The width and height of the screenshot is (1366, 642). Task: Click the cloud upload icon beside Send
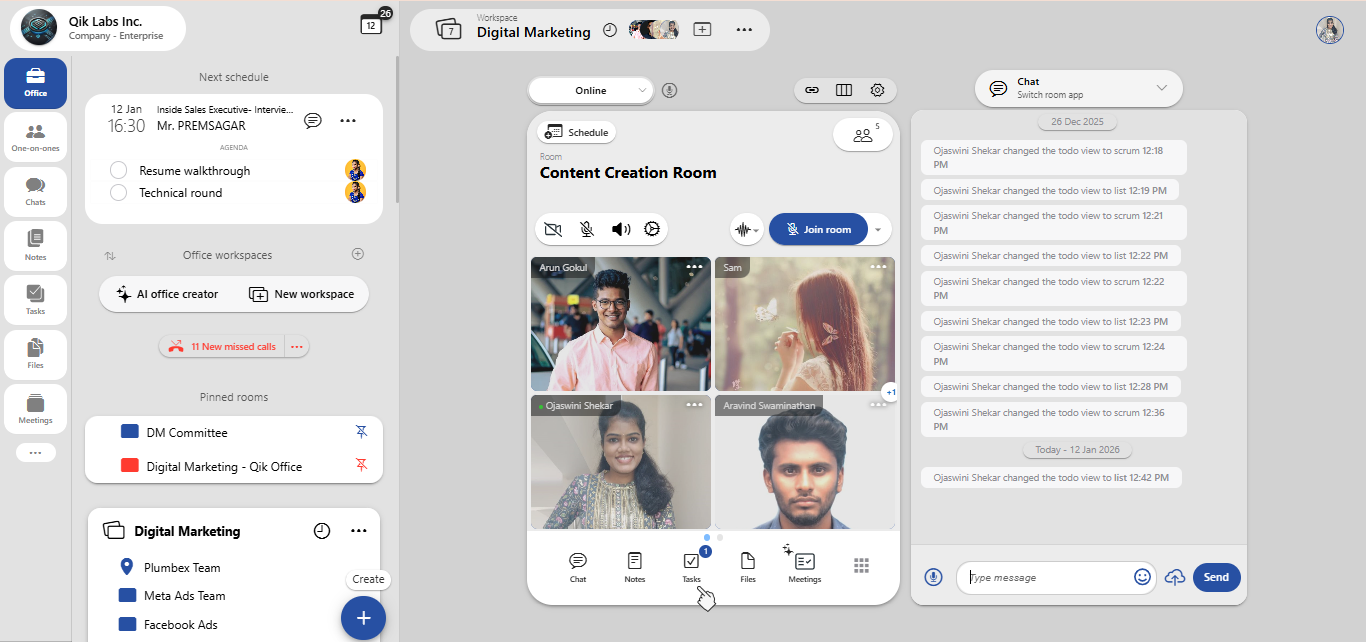[x=1176, y=577]
